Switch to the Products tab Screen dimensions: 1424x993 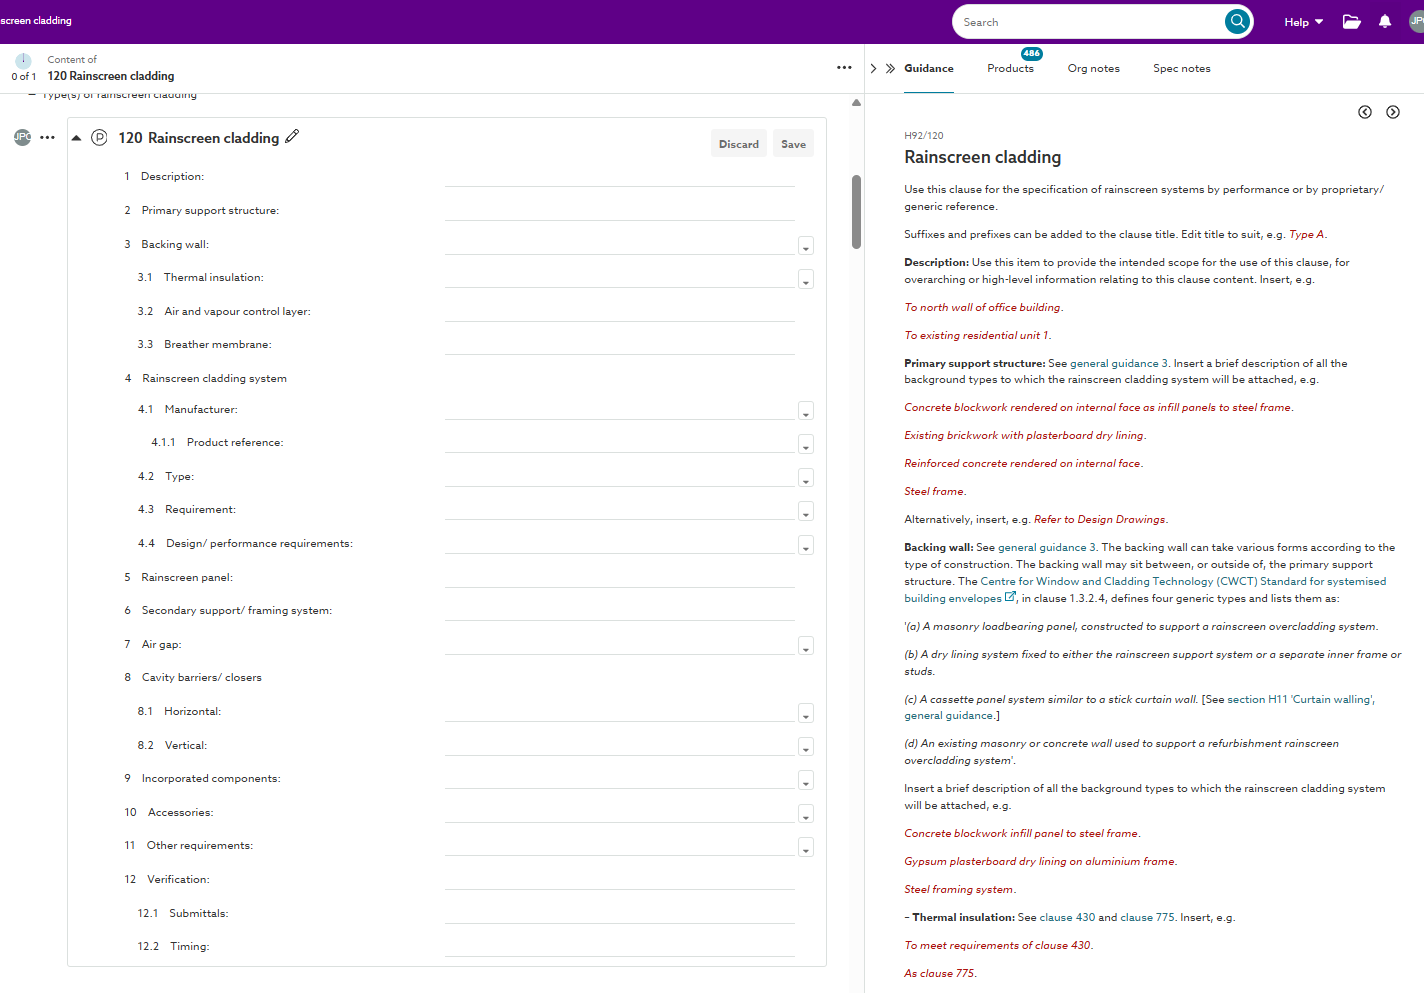1010,69
